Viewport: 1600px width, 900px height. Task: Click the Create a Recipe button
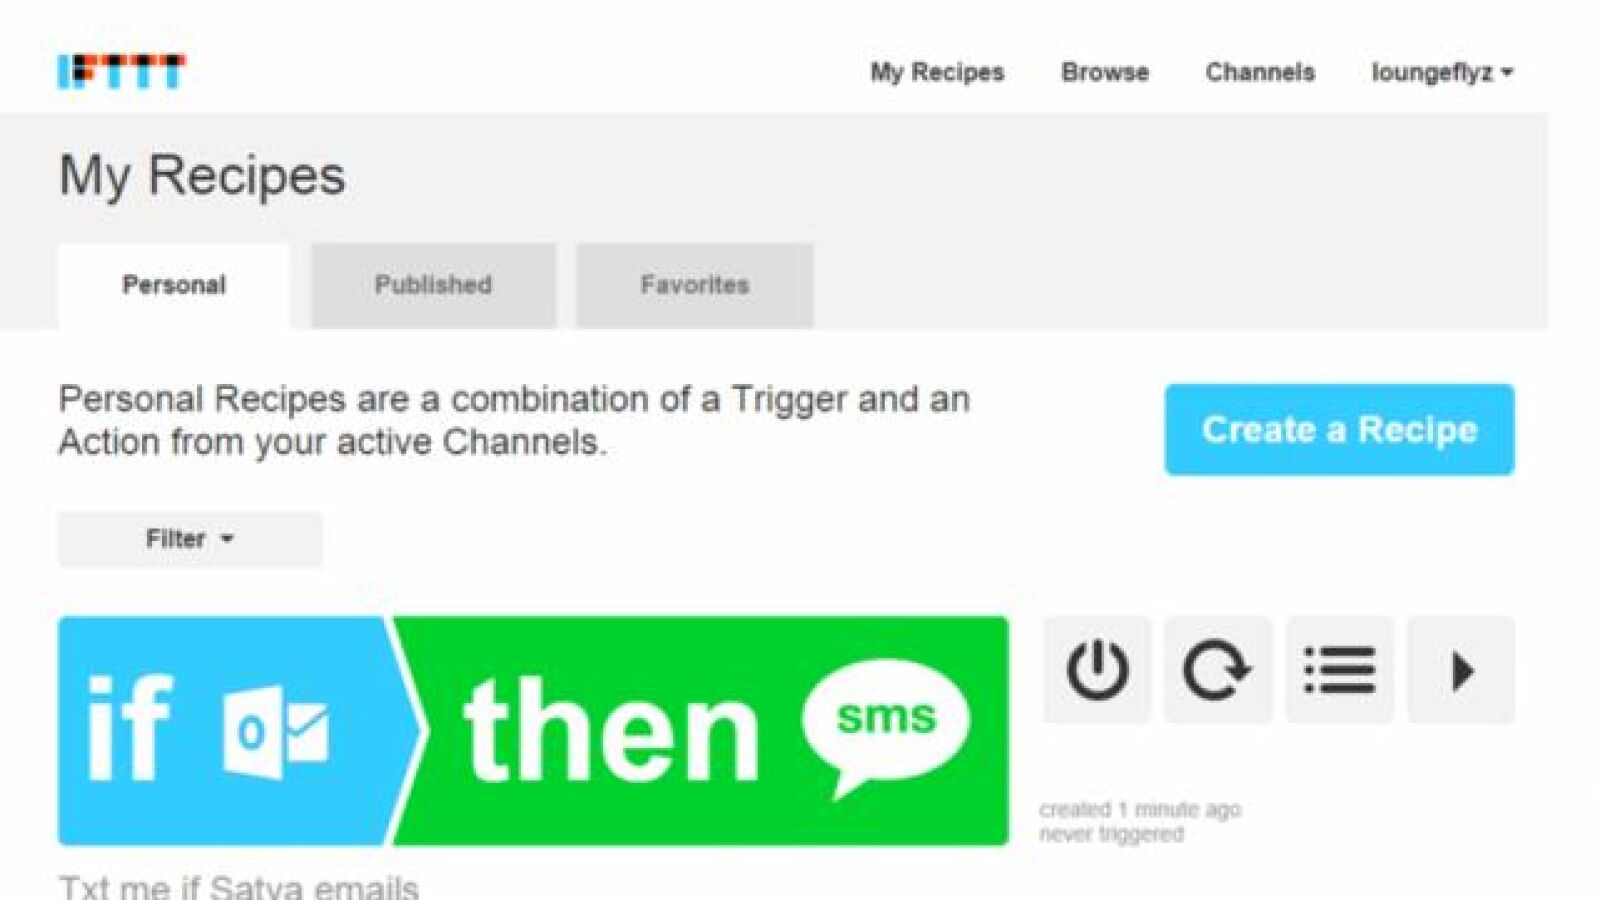click(1339, 430)
